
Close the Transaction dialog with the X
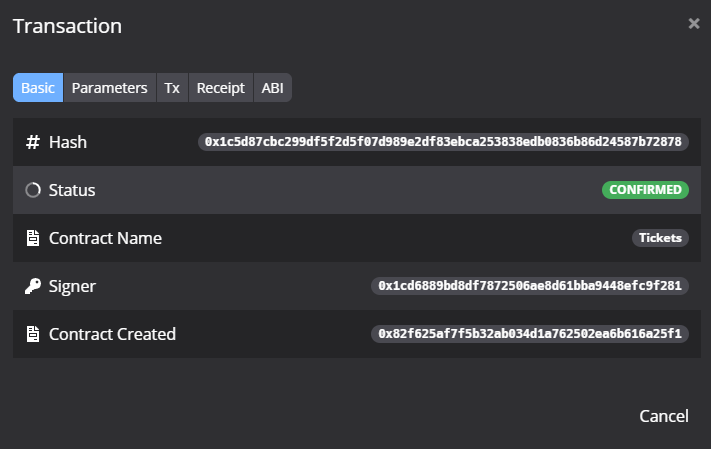pyautogui.click(x=694, y=24)
